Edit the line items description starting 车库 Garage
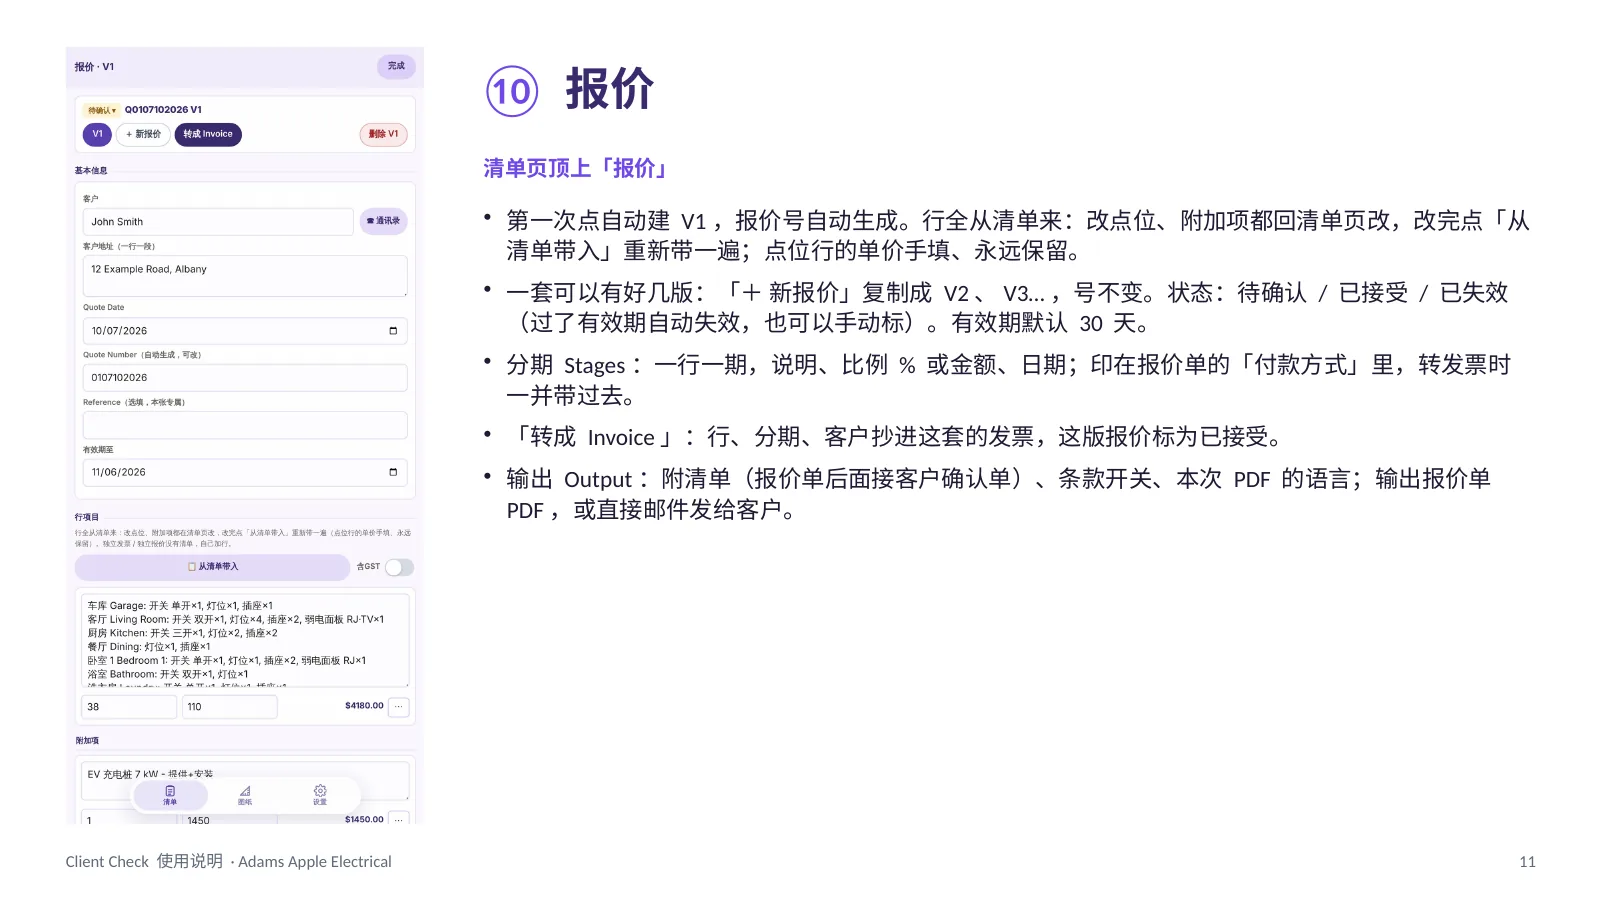 [x=245, y=640]
